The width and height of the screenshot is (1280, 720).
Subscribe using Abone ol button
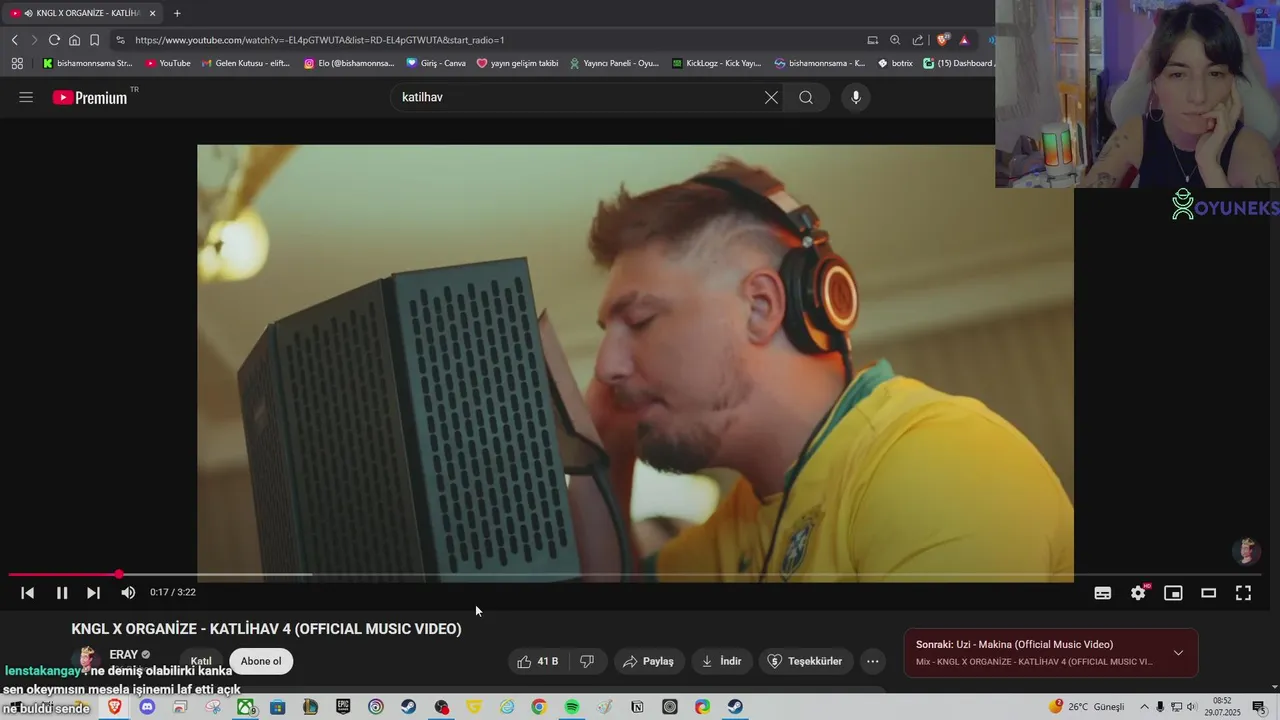point(261,661)
